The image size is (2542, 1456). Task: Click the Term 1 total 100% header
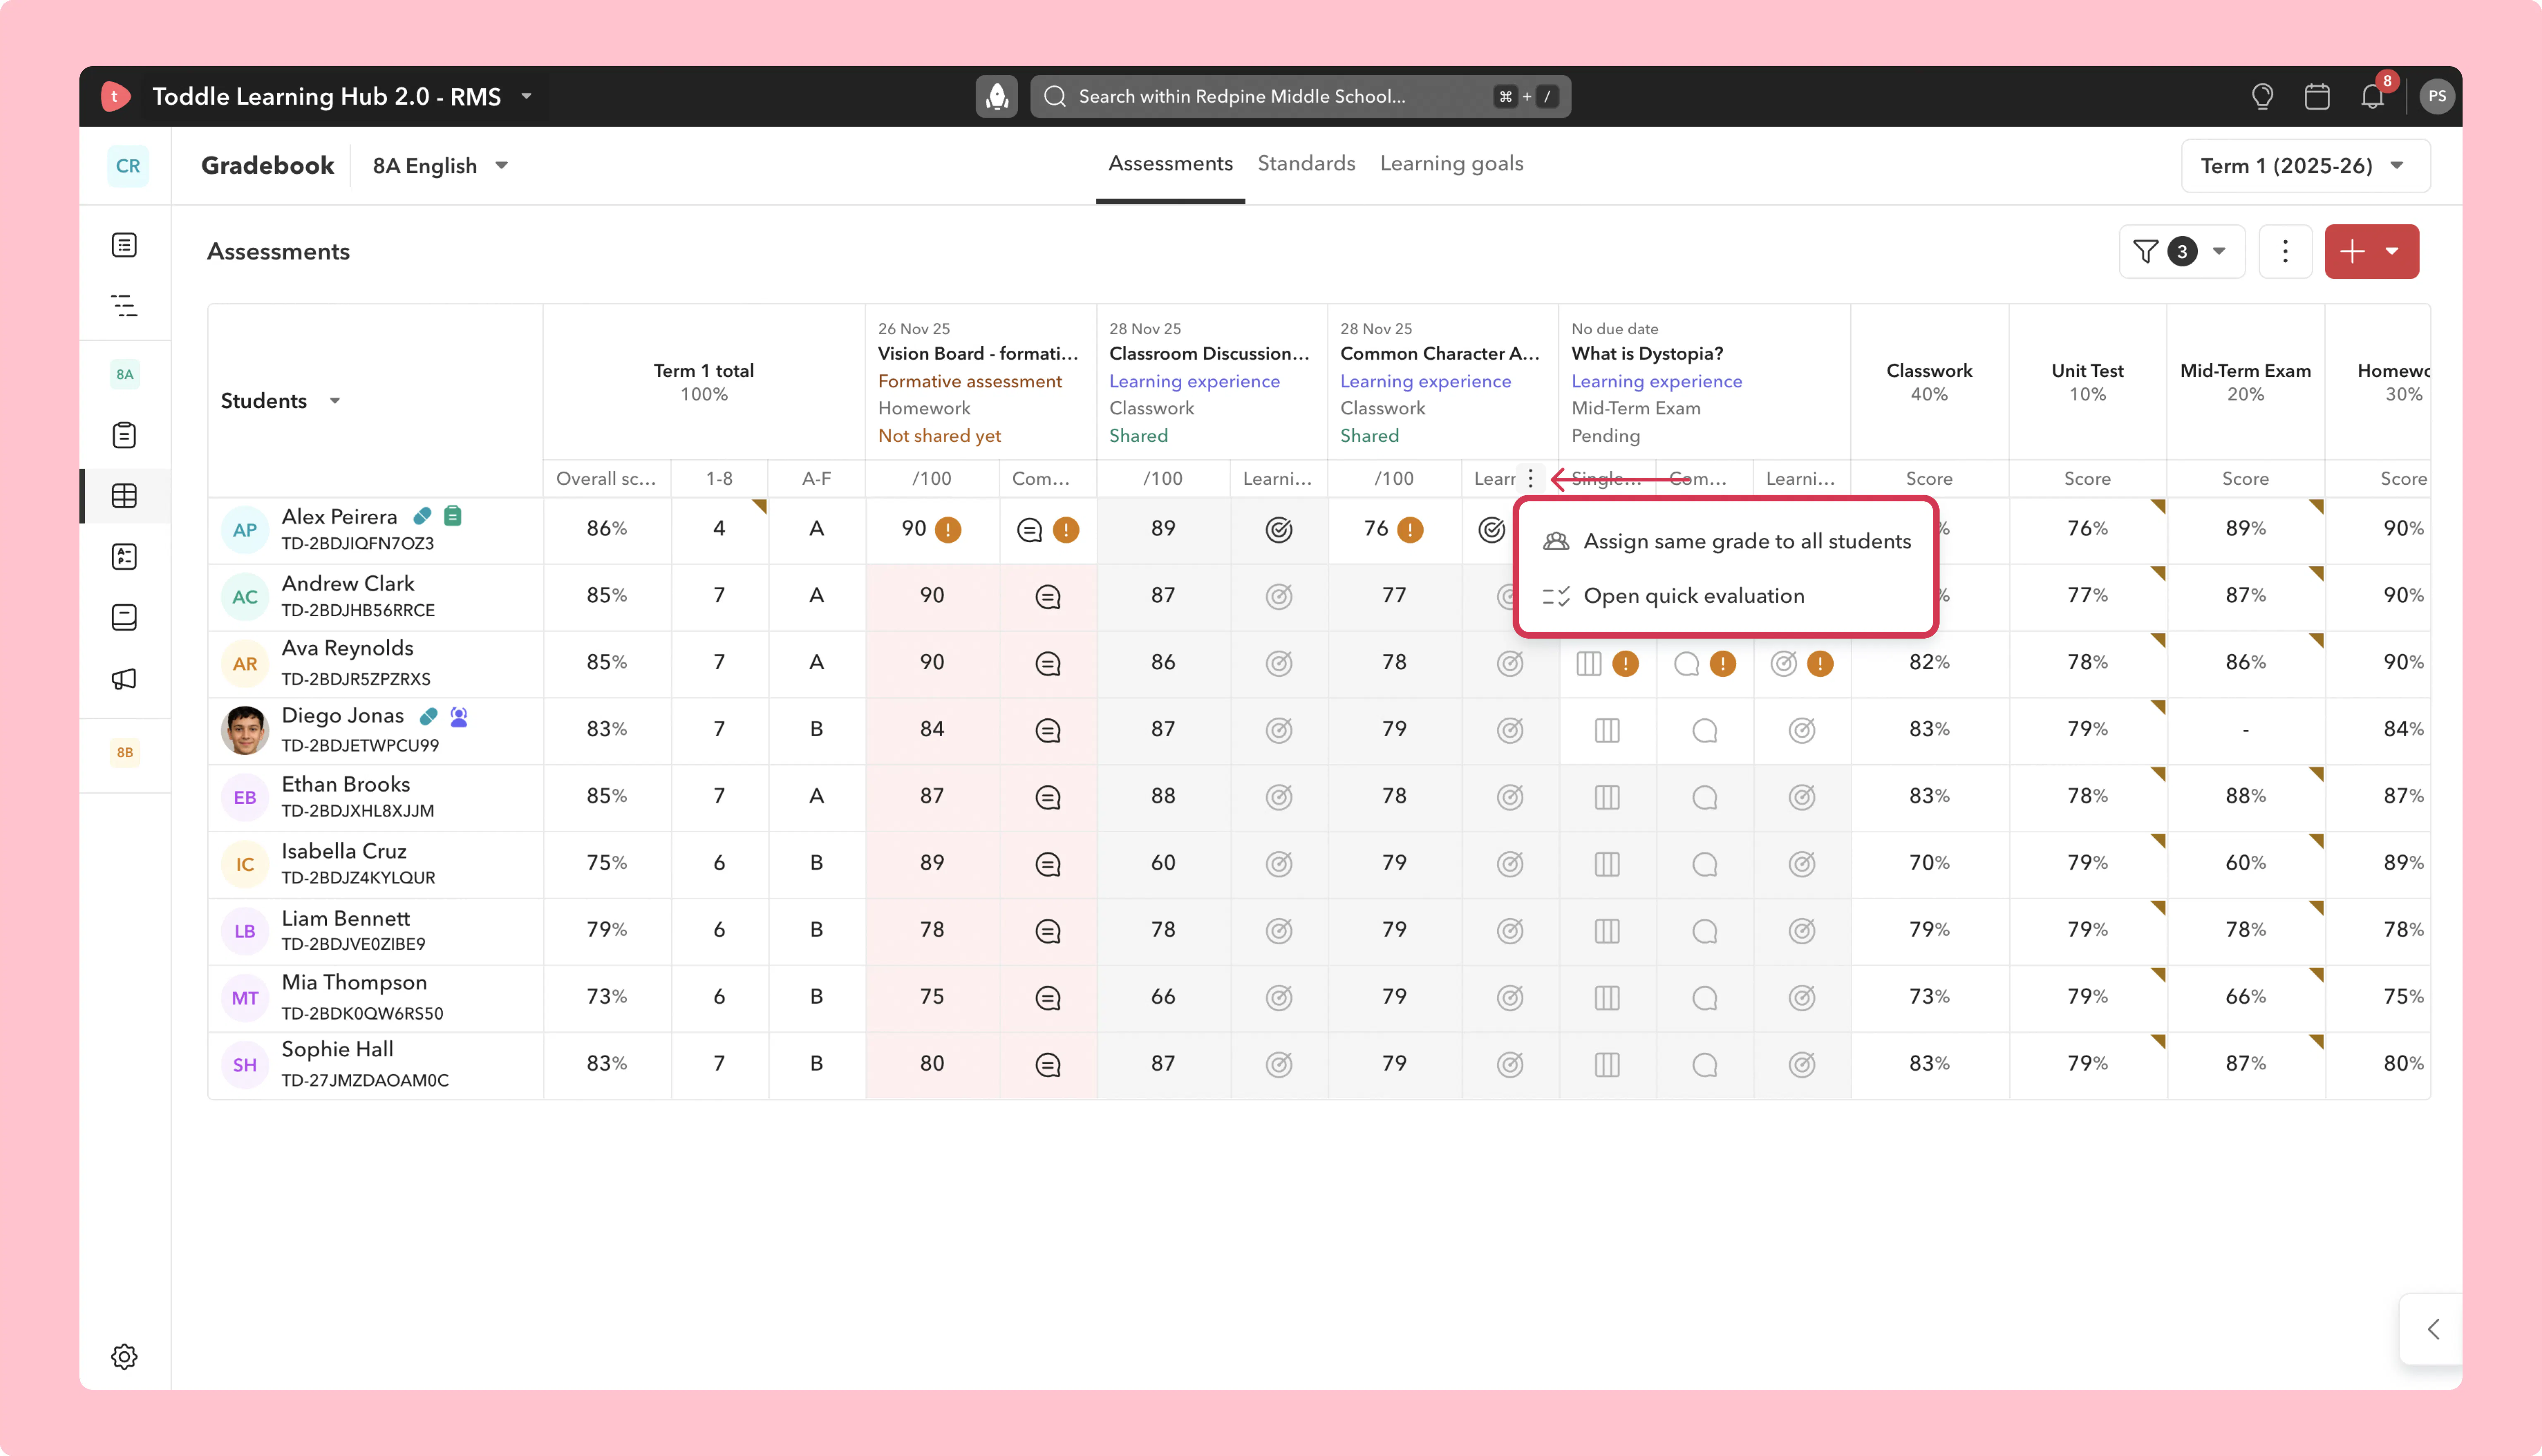click(704, 382)
